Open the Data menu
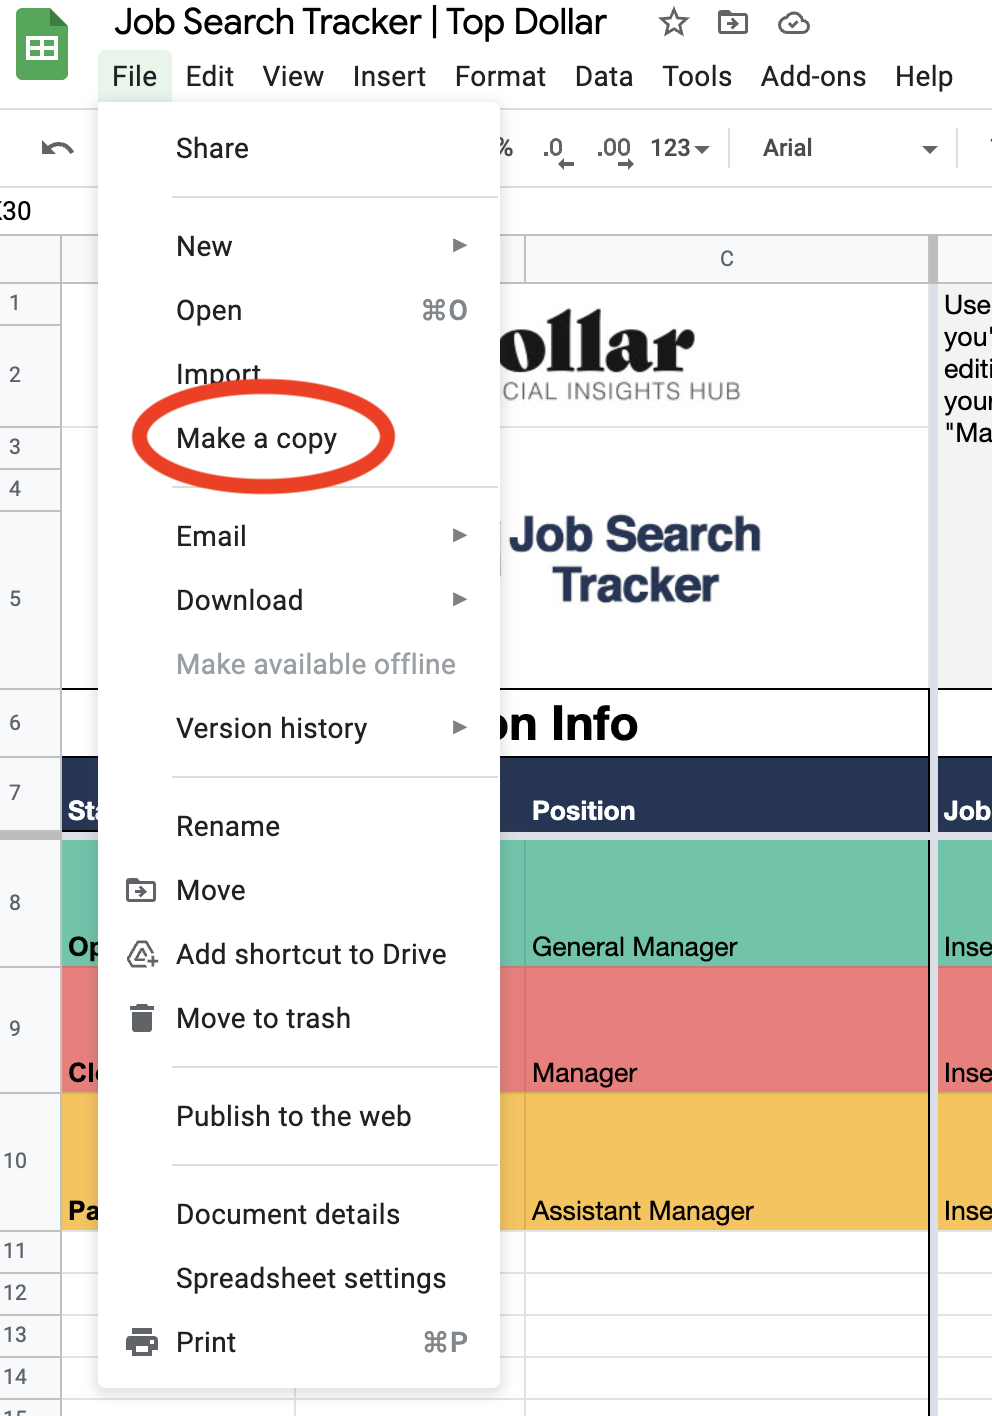 coord(603,76)
